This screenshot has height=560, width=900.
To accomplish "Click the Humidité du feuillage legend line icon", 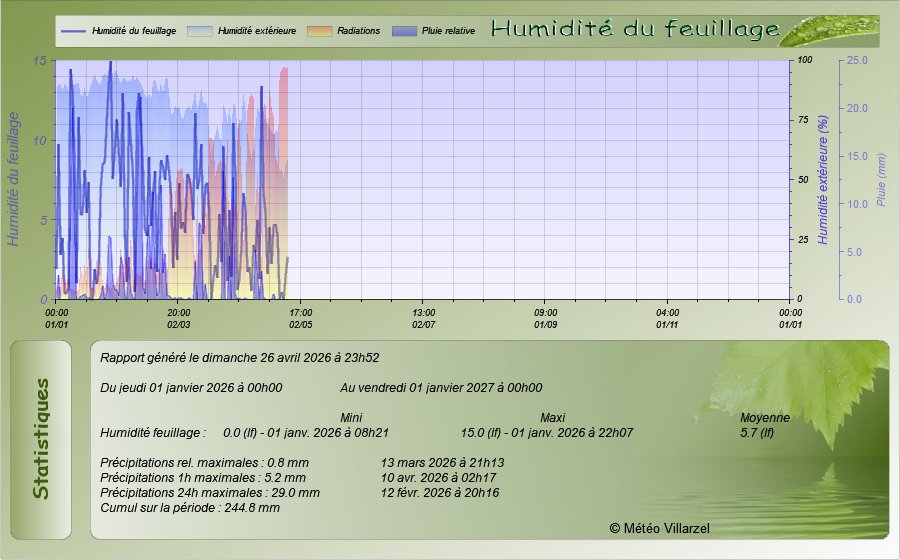I will coord(74,31).
